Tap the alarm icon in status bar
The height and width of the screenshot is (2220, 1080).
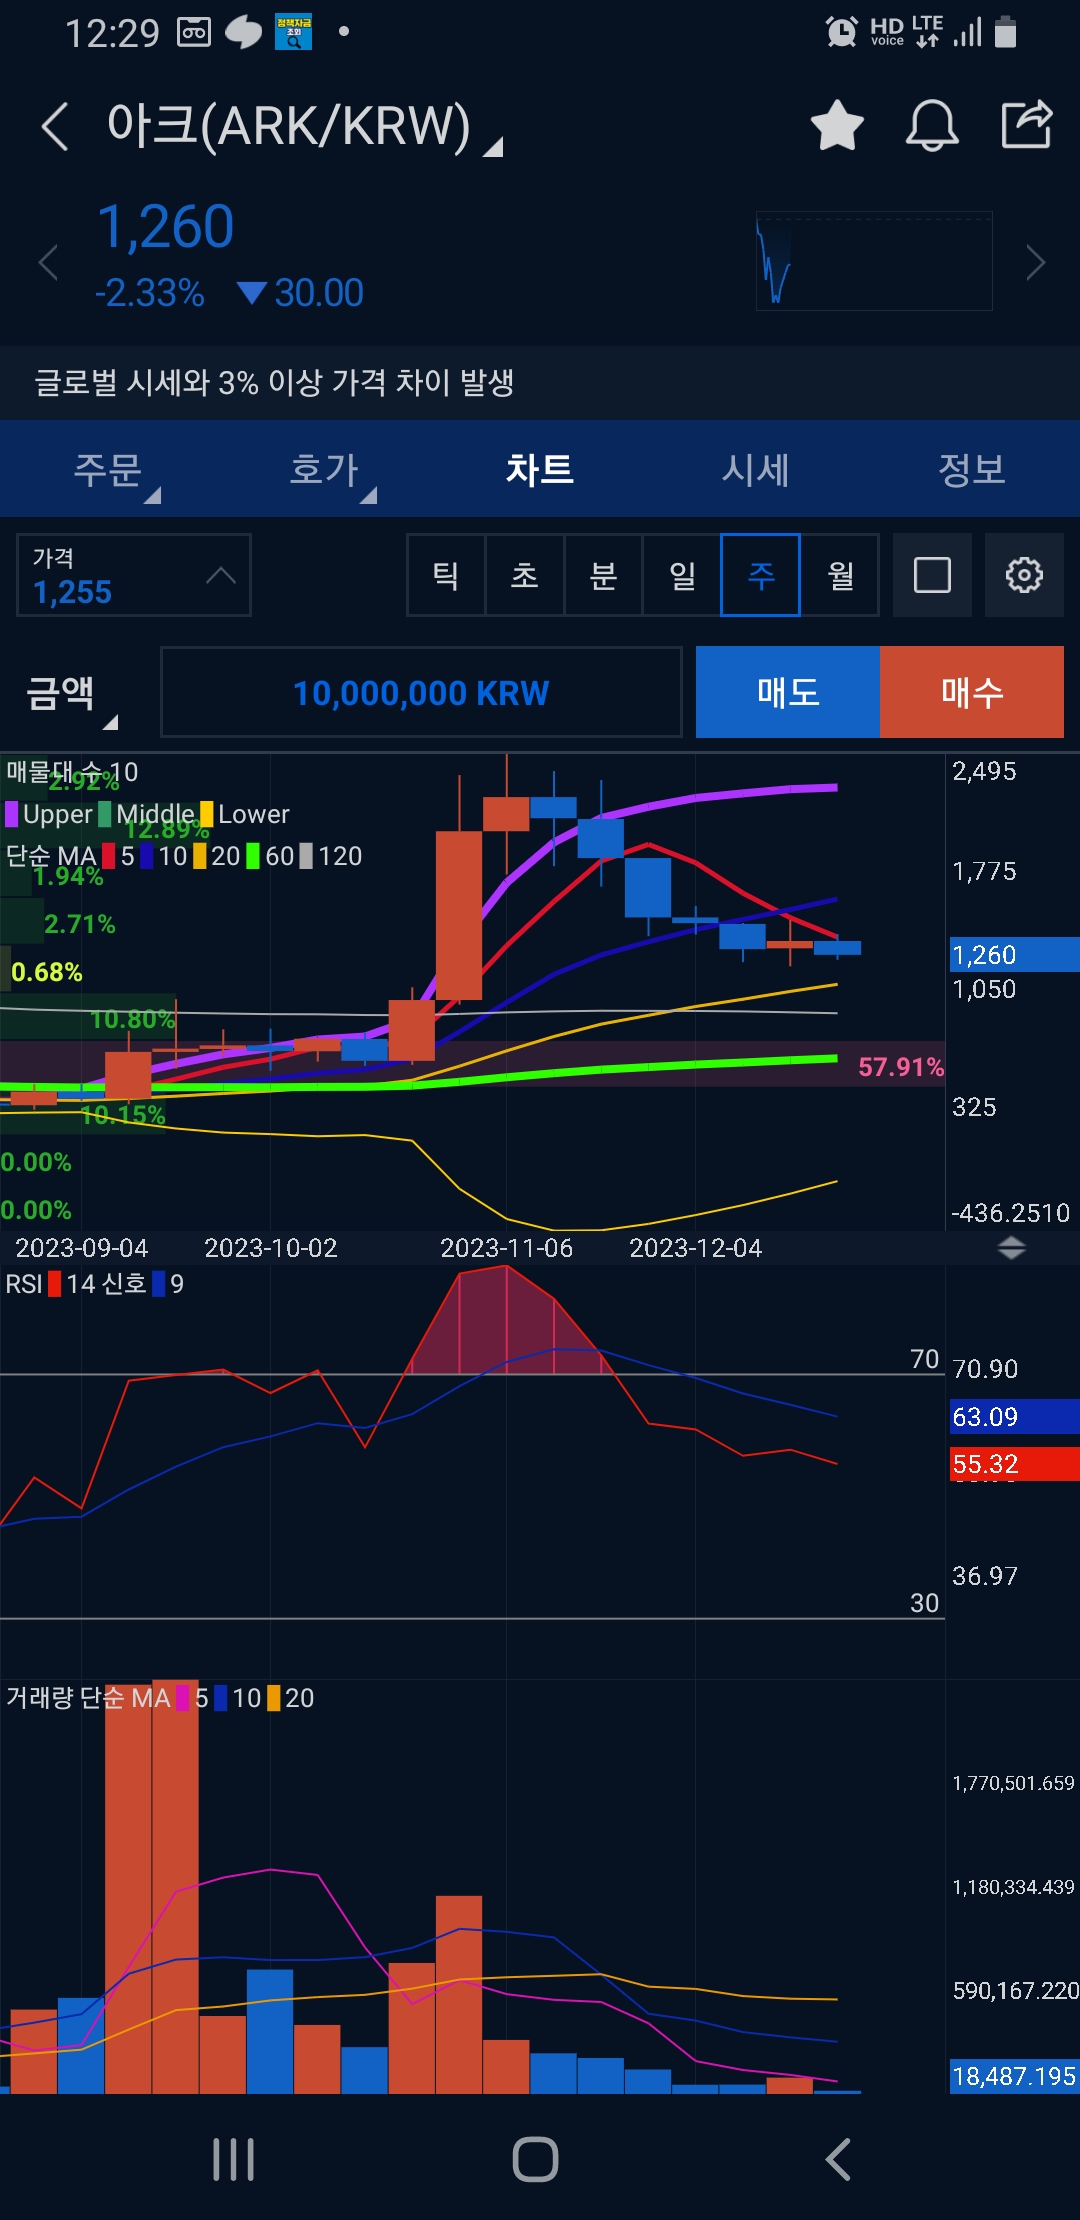[x=841, y=32]
